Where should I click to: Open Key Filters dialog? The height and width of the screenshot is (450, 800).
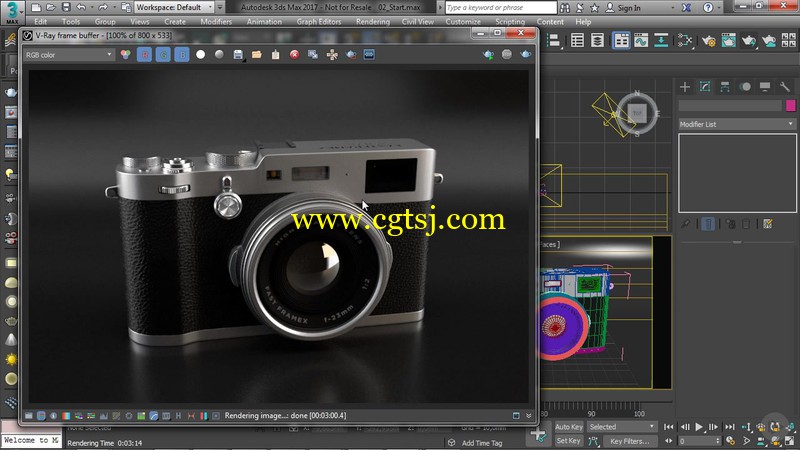click(630, 441)
